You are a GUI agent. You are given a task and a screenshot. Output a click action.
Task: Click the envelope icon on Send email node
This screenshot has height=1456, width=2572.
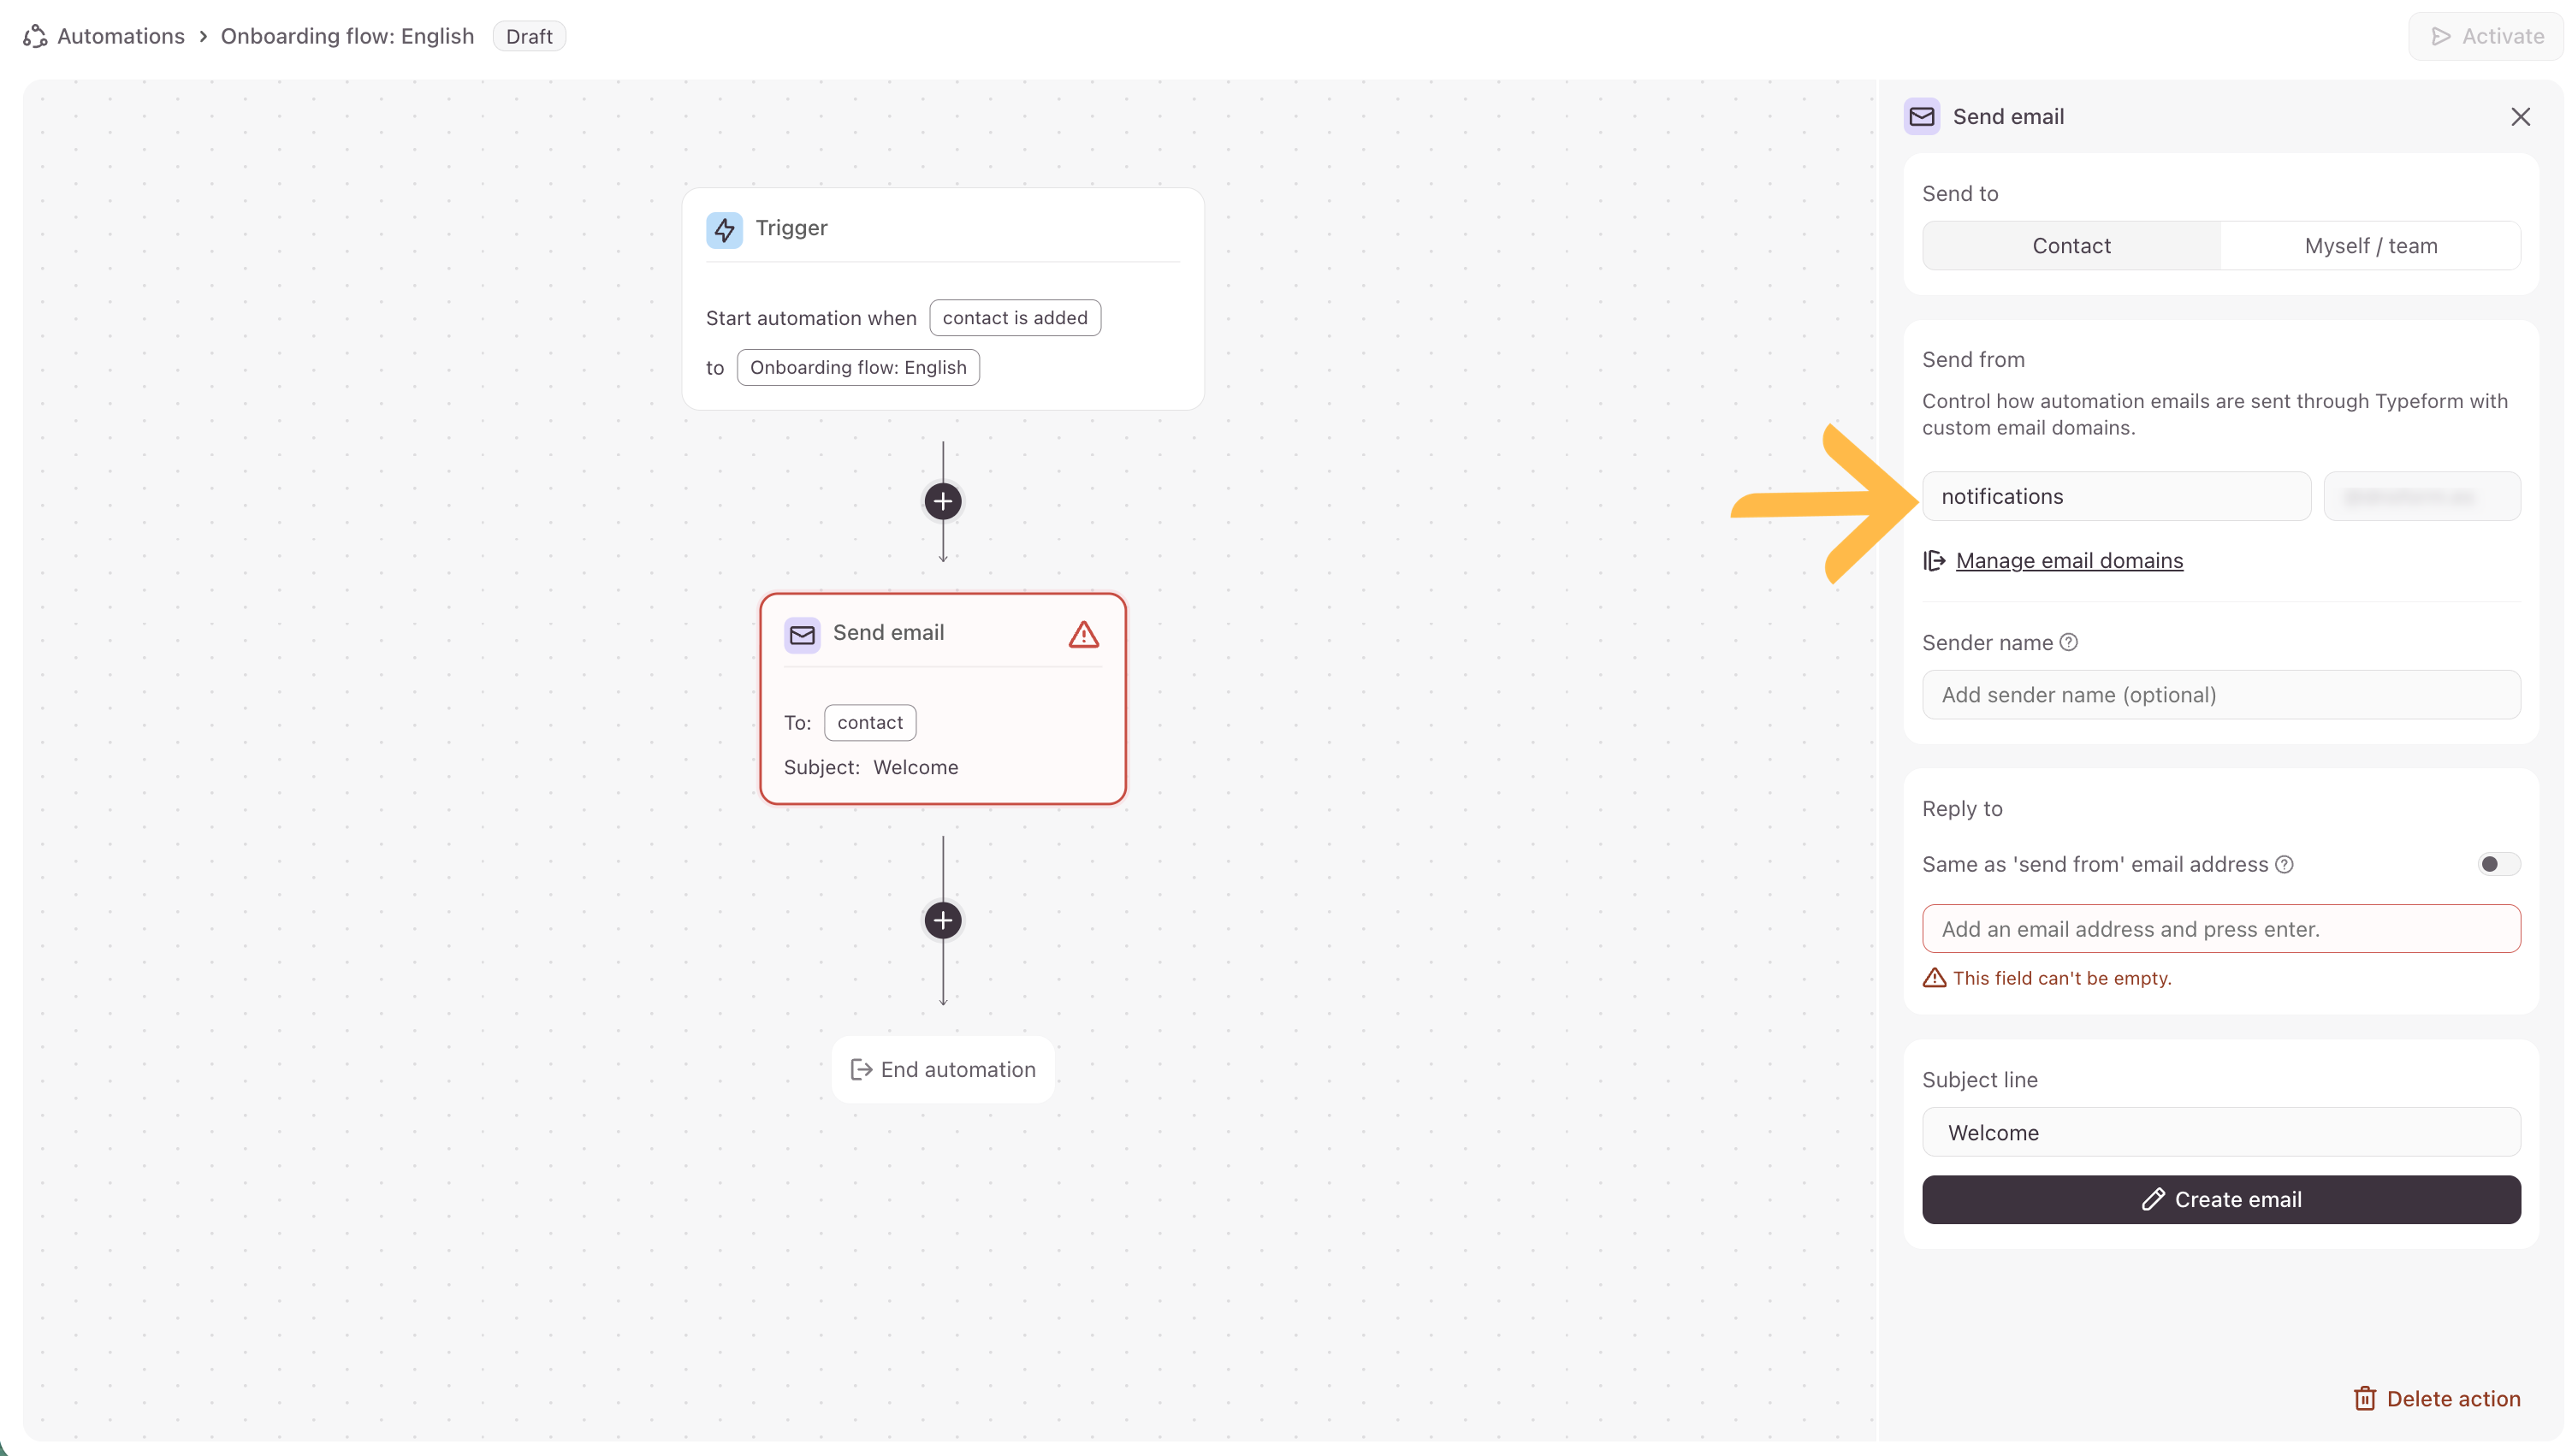point(802,634)
